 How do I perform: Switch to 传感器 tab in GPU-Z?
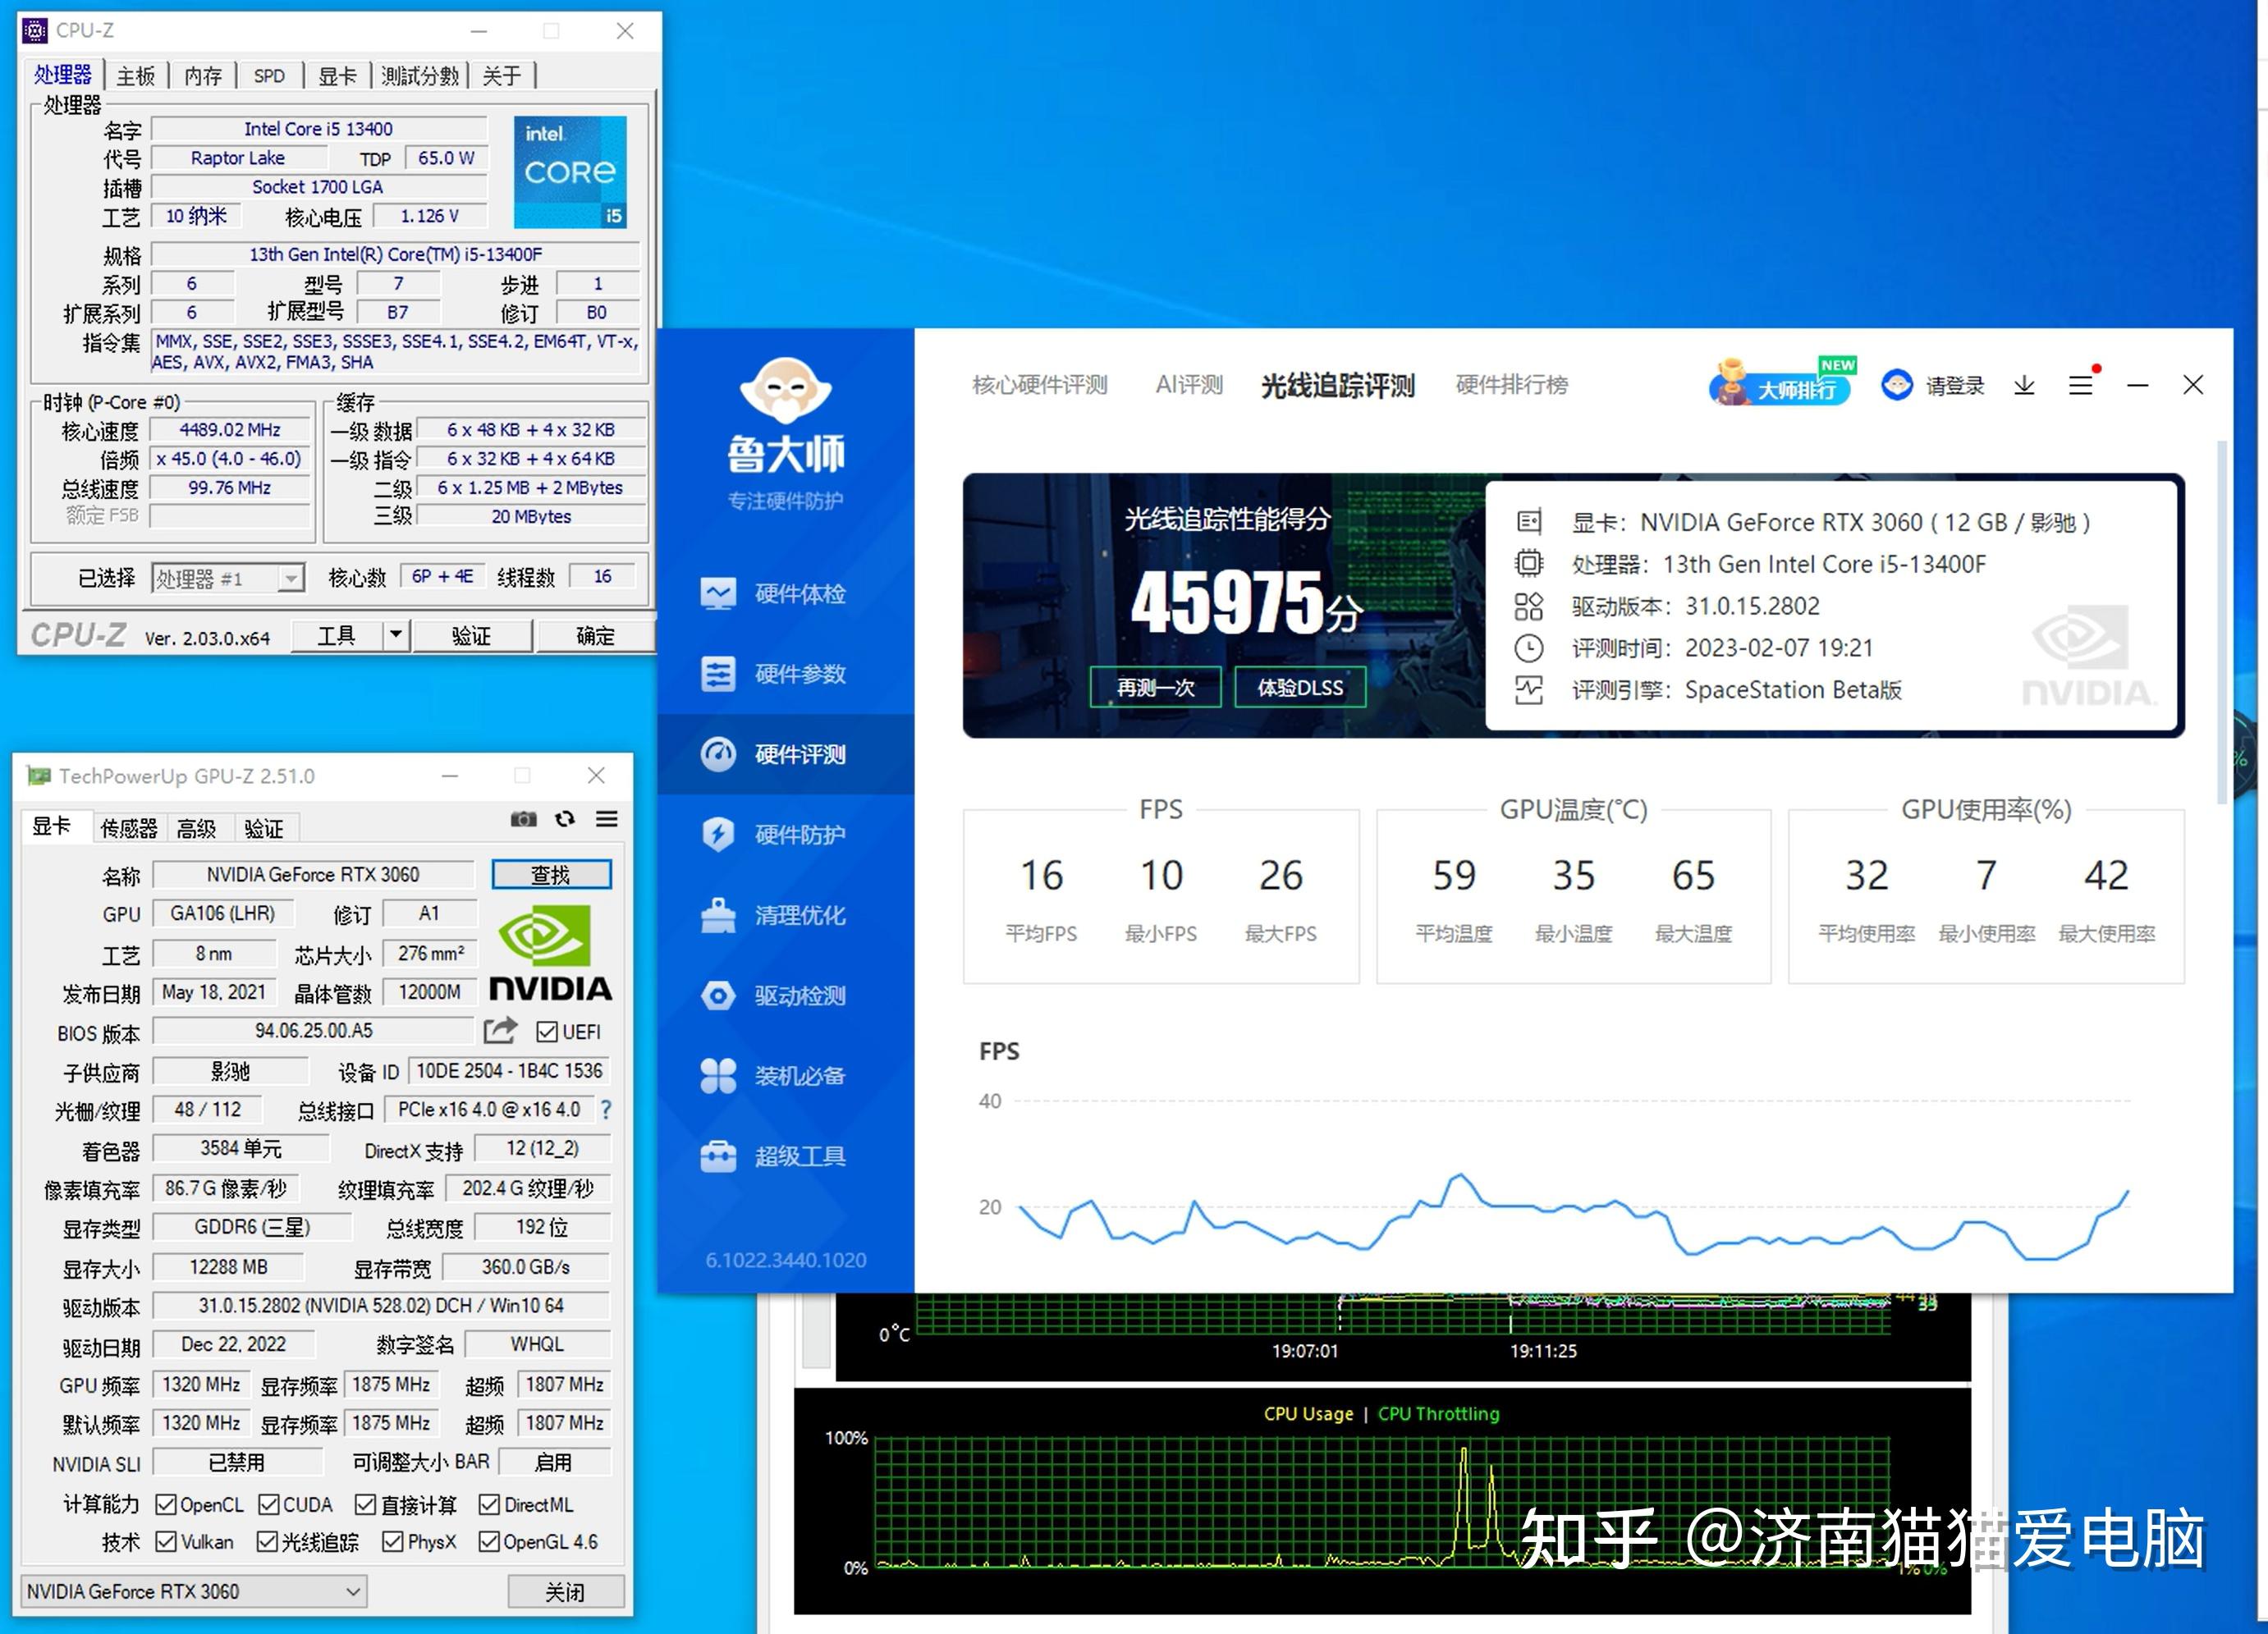pyautogui.click(x=129, y=828)
